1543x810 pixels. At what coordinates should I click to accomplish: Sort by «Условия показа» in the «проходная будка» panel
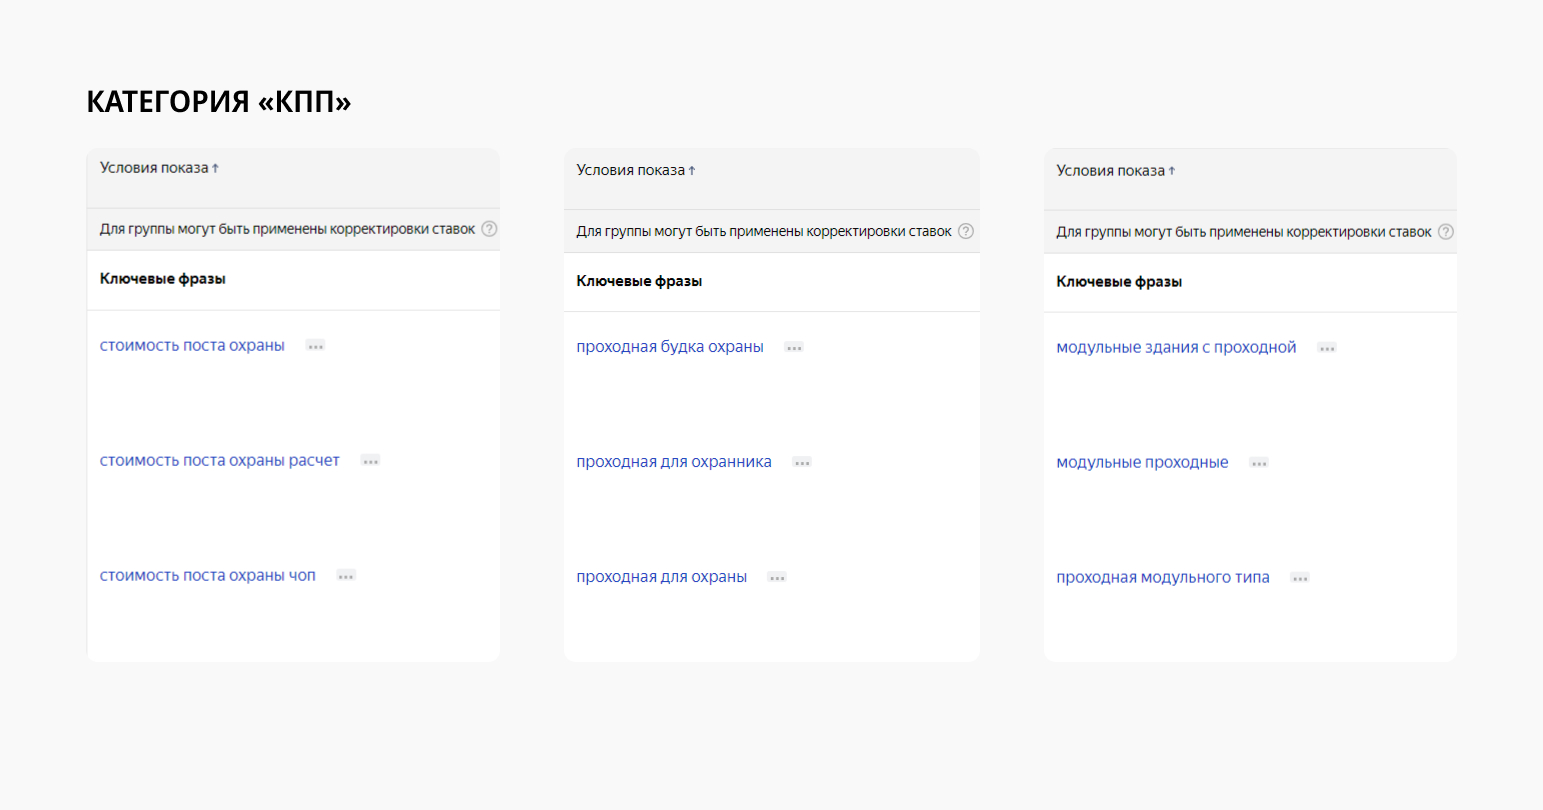[x=636, y=170]
